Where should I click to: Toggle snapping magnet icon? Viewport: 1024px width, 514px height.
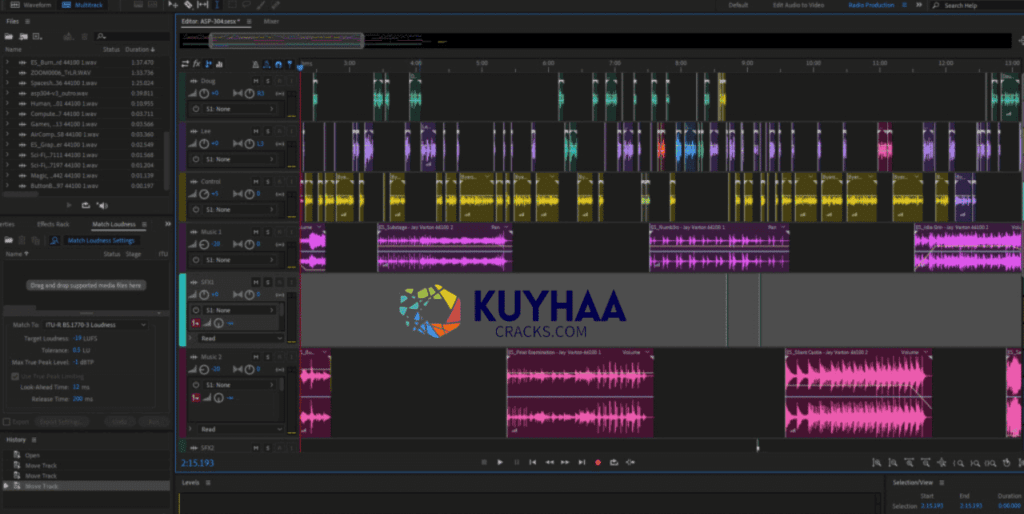tap(278, 64)
